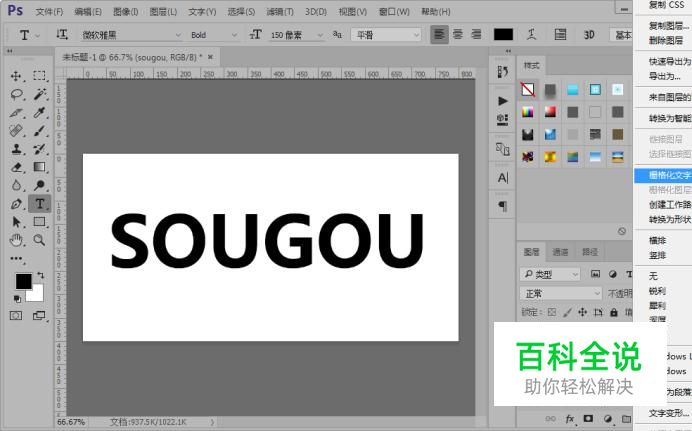Close the 未标题-1 document tab

[210, 57]
